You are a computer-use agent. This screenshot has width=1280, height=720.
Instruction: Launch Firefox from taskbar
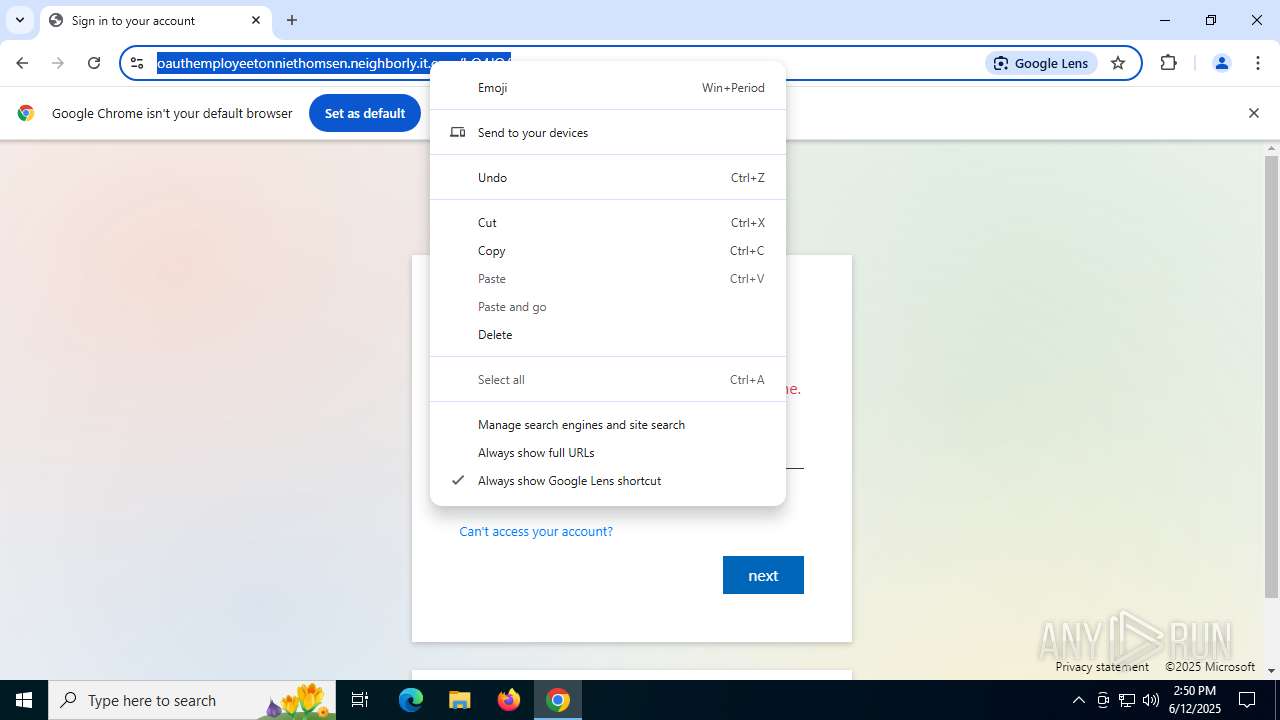509,700
